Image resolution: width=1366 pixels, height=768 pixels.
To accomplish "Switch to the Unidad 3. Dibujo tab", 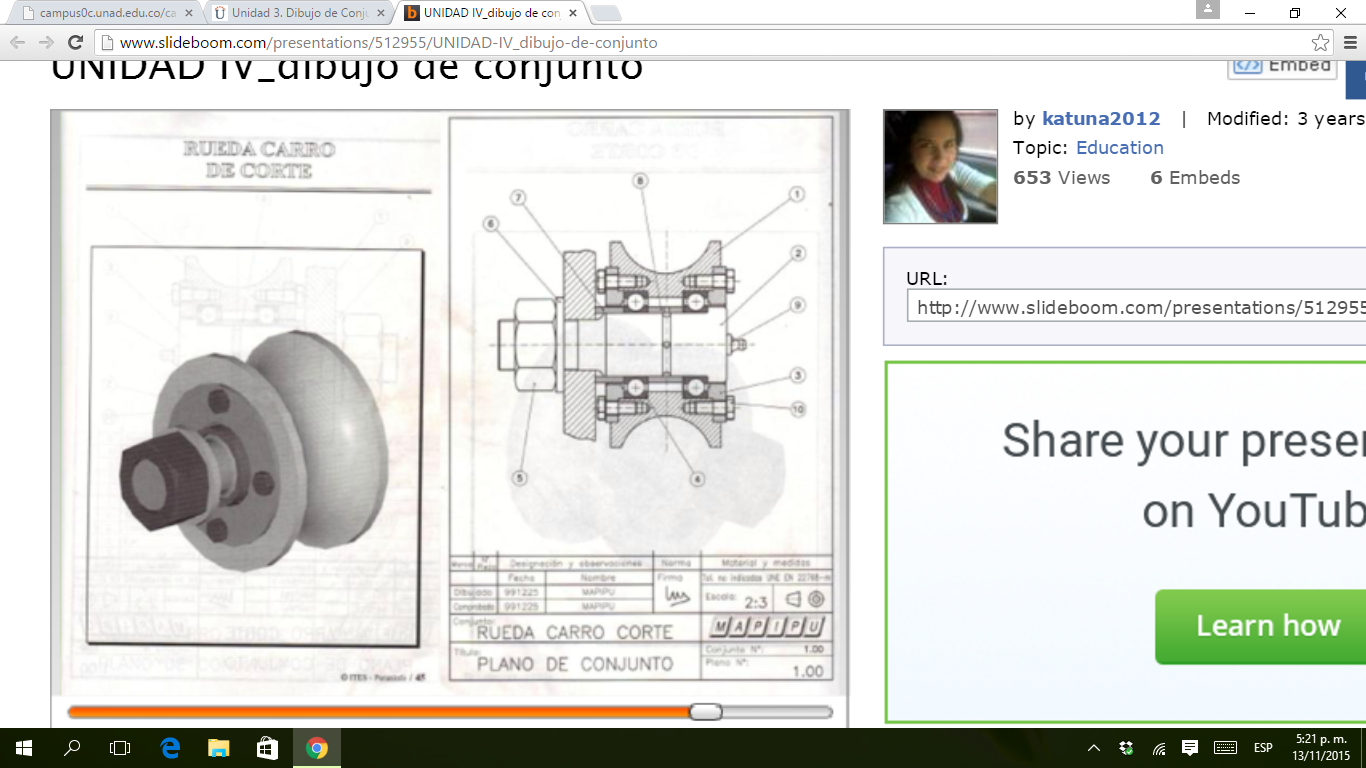I will click(x=292, y=13).
